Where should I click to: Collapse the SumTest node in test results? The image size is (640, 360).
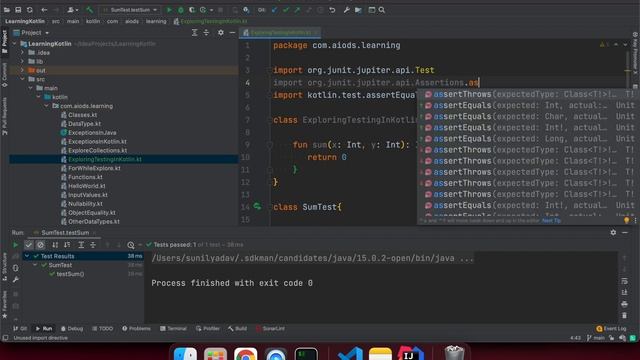(35, 265)
